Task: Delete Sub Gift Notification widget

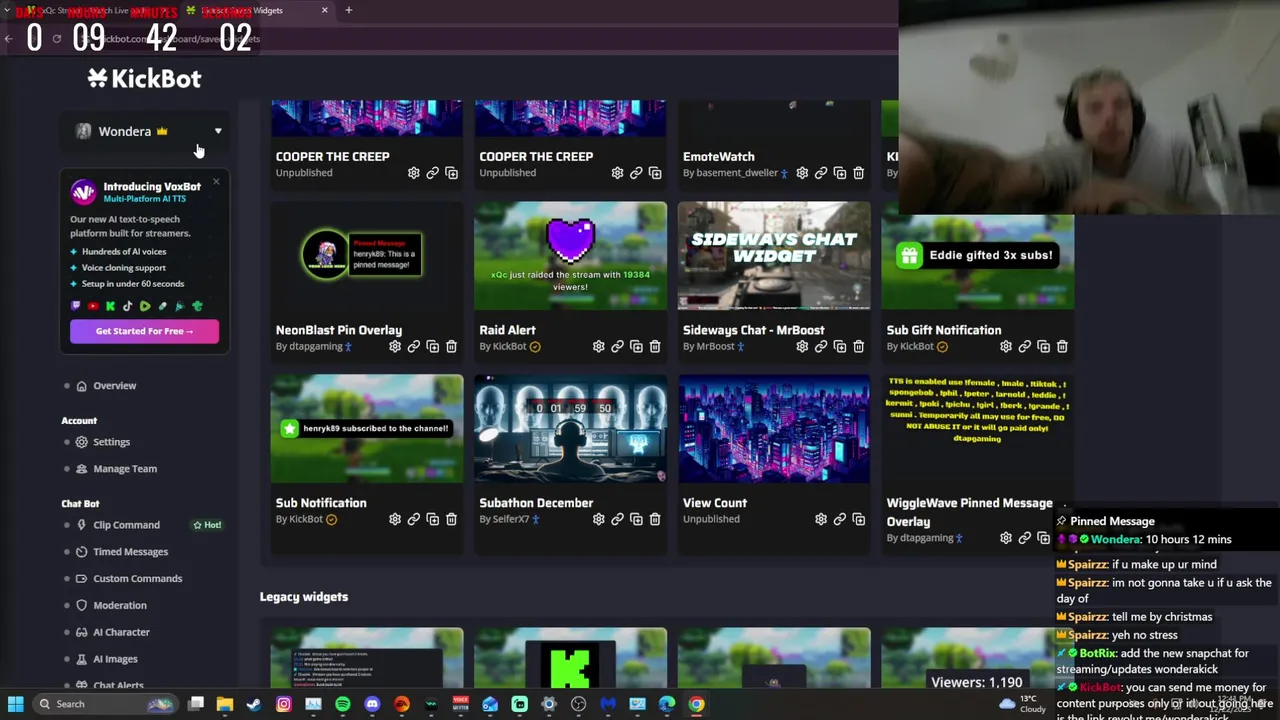Action: point(1062,346)
